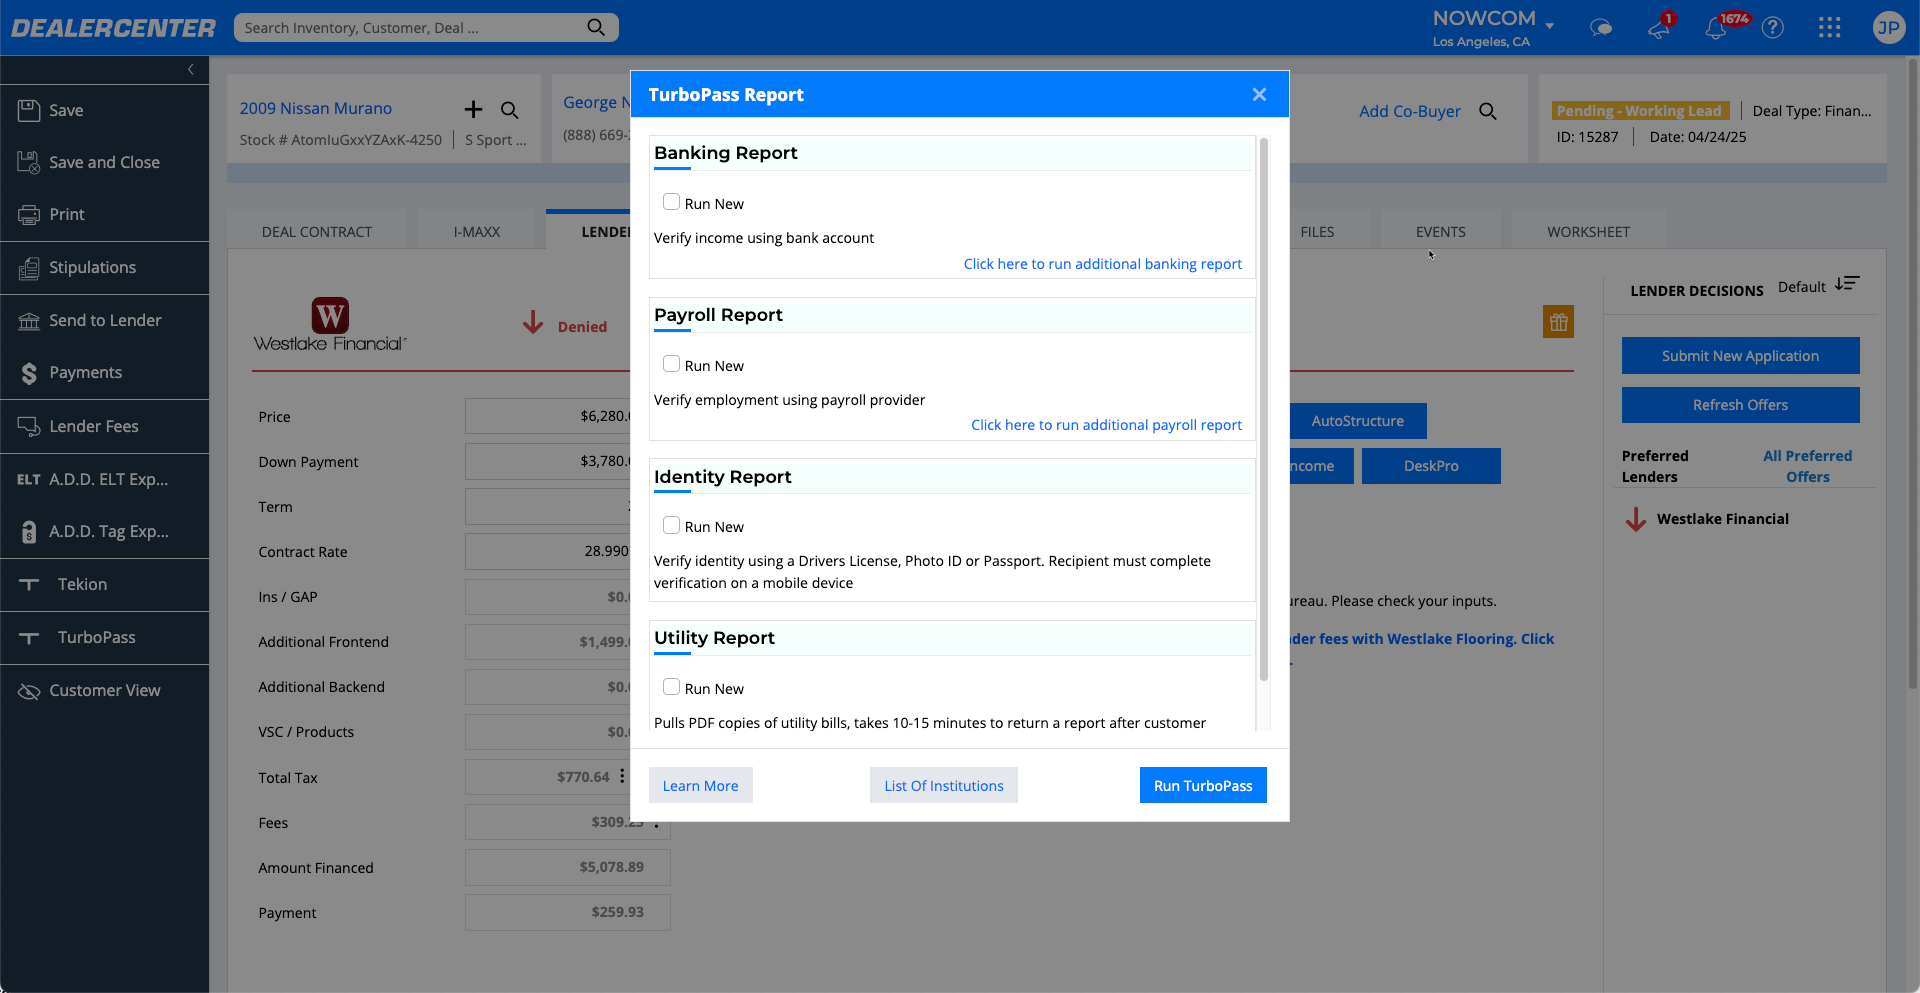1920x993 pixels.
Task: Click Submit New Application button
Action: [x=1740, y=356]
